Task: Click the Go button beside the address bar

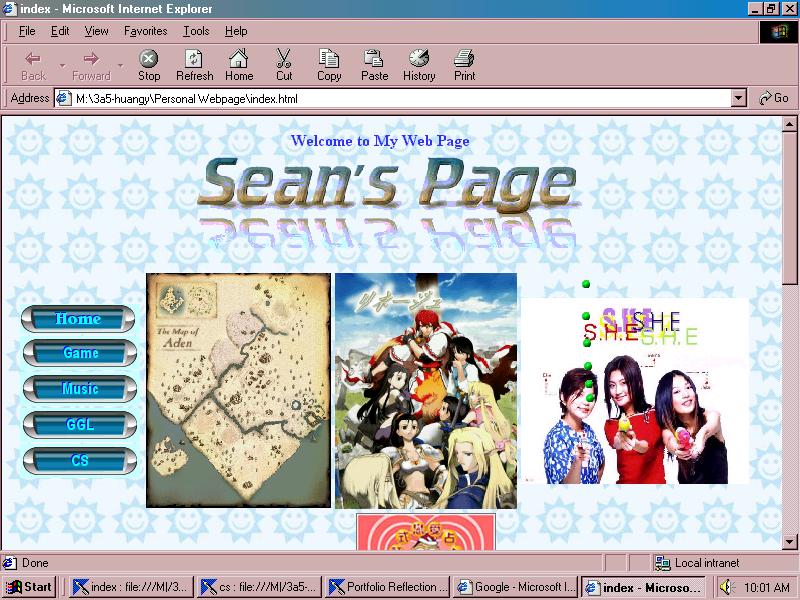Action: pyautogui.click(x=774, y=98)
